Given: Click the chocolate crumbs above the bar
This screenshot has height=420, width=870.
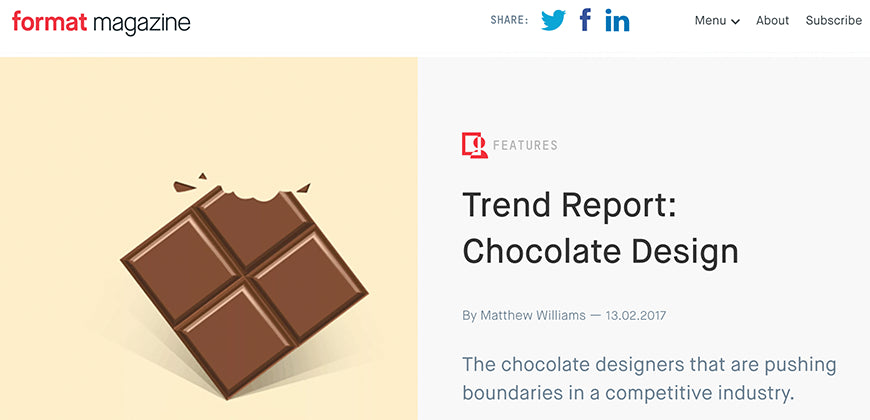Looking at the screenshot, I should [x=185, y=185].
